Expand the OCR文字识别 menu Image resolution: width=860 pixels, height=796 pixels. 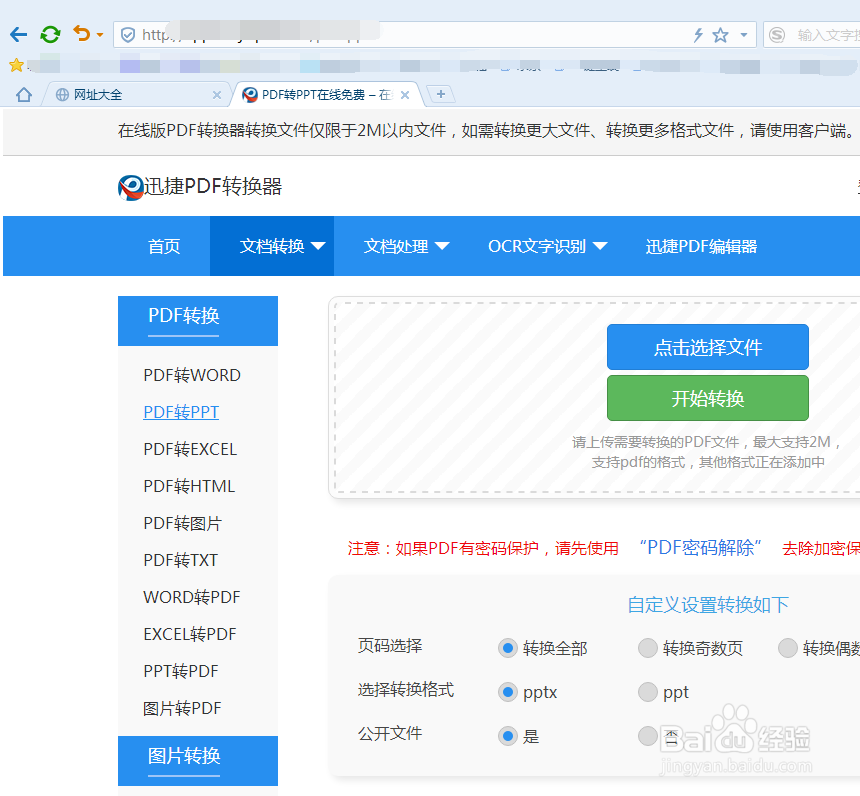pyautogui.click(x=539, y=246)
